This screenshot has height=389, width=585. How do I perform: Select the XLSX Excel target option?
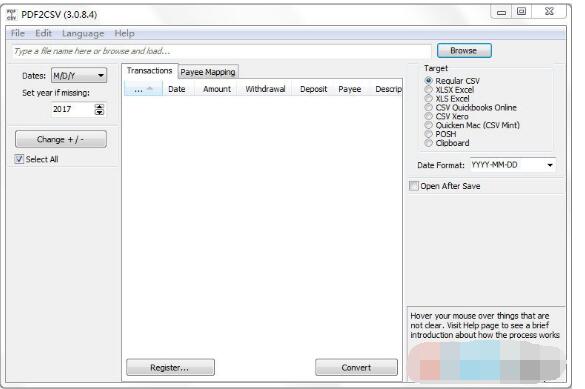pos(429,90)
